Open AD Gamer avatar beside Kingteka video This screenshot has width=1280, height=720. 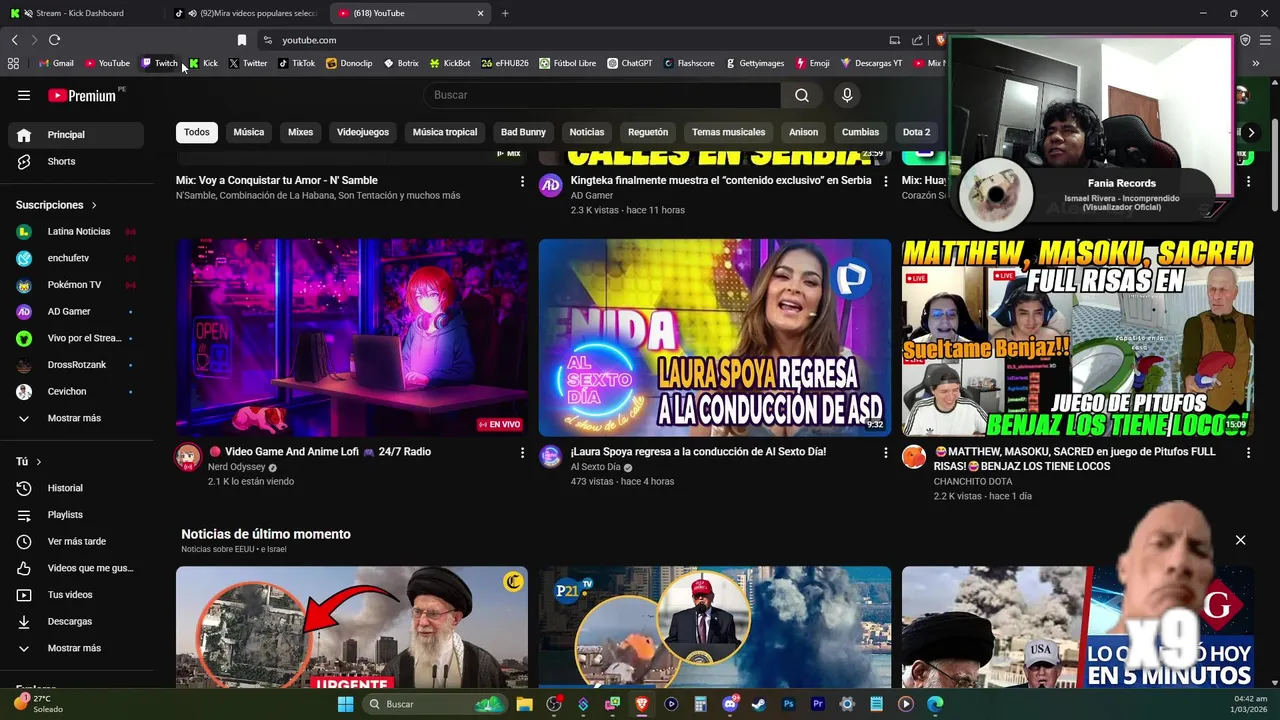click(x=551, y=186)
